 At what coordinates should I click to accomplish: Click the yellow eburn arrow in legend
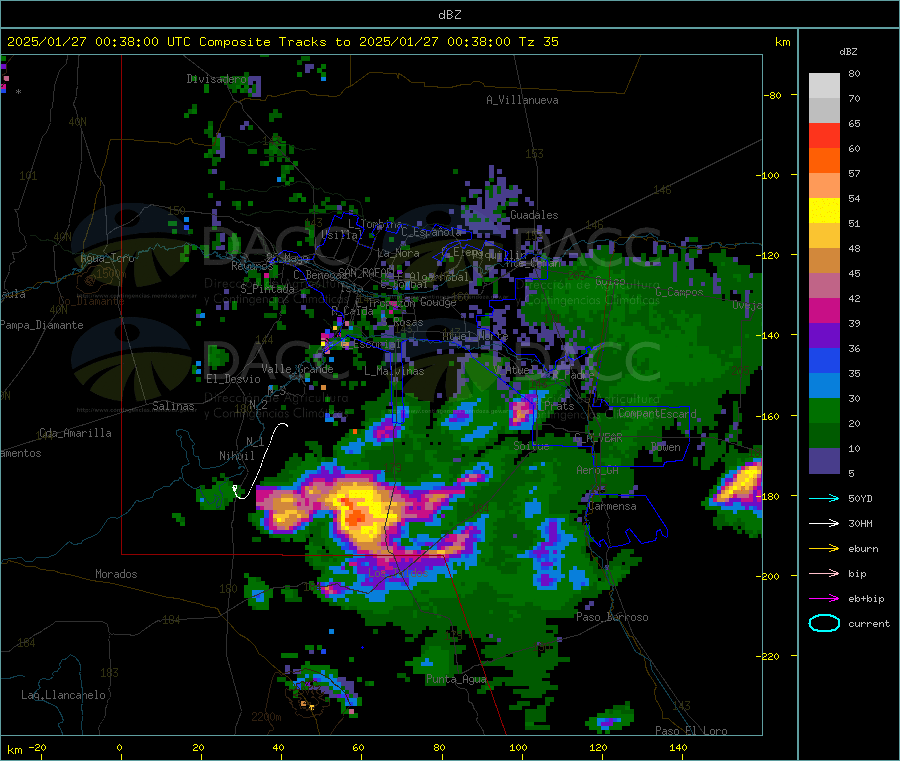(824, 549)
